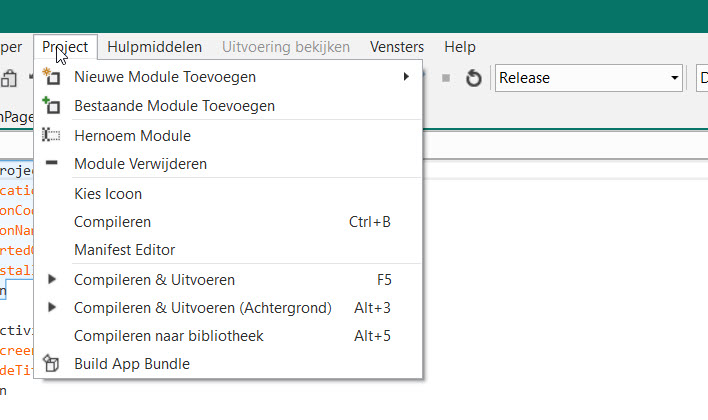Click the Hernoem Module icon

pos(52,135)
